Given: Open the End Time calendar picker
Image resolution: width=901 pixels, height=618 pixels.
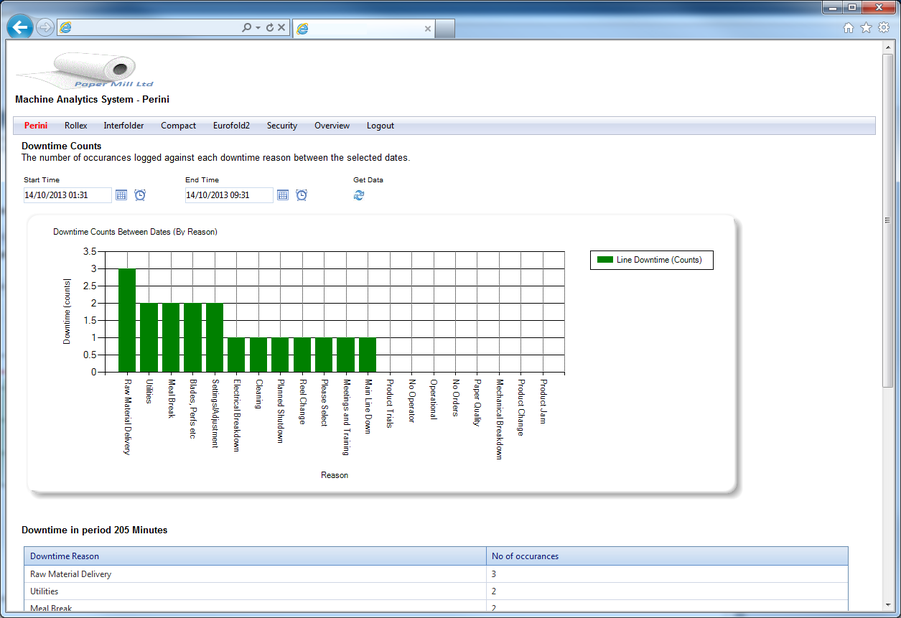Looking at the screenshot, I should coord(283,195).
